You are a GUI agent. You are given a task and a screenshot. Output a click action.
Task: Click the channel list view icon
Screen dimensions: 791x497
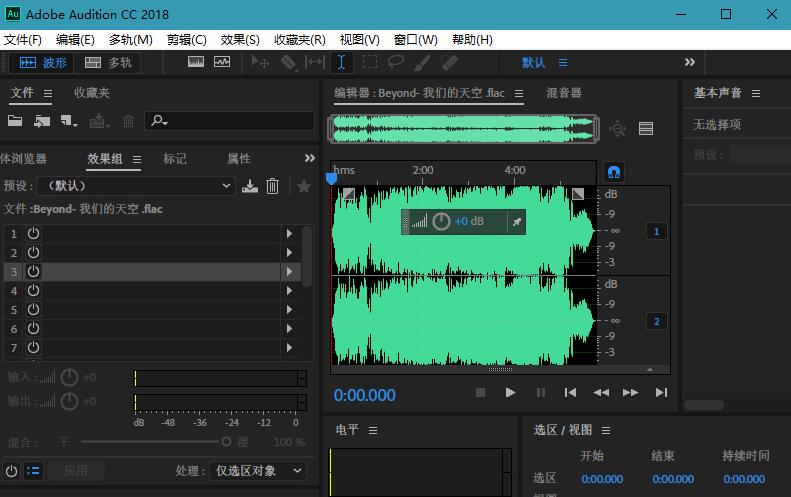646,129
